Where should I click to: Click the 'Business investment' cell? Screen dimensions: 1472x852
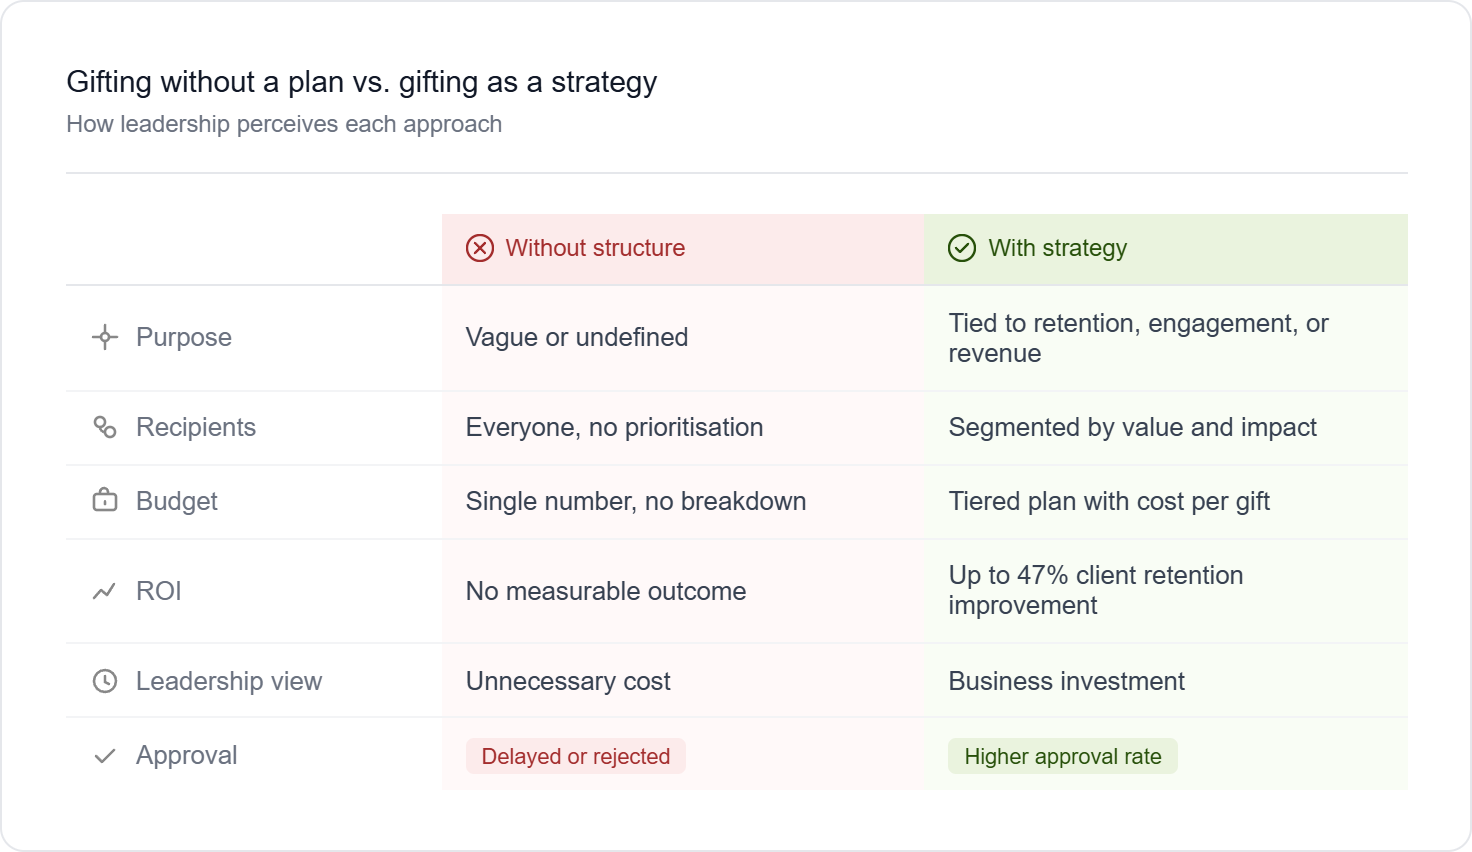coord(1066,681)
